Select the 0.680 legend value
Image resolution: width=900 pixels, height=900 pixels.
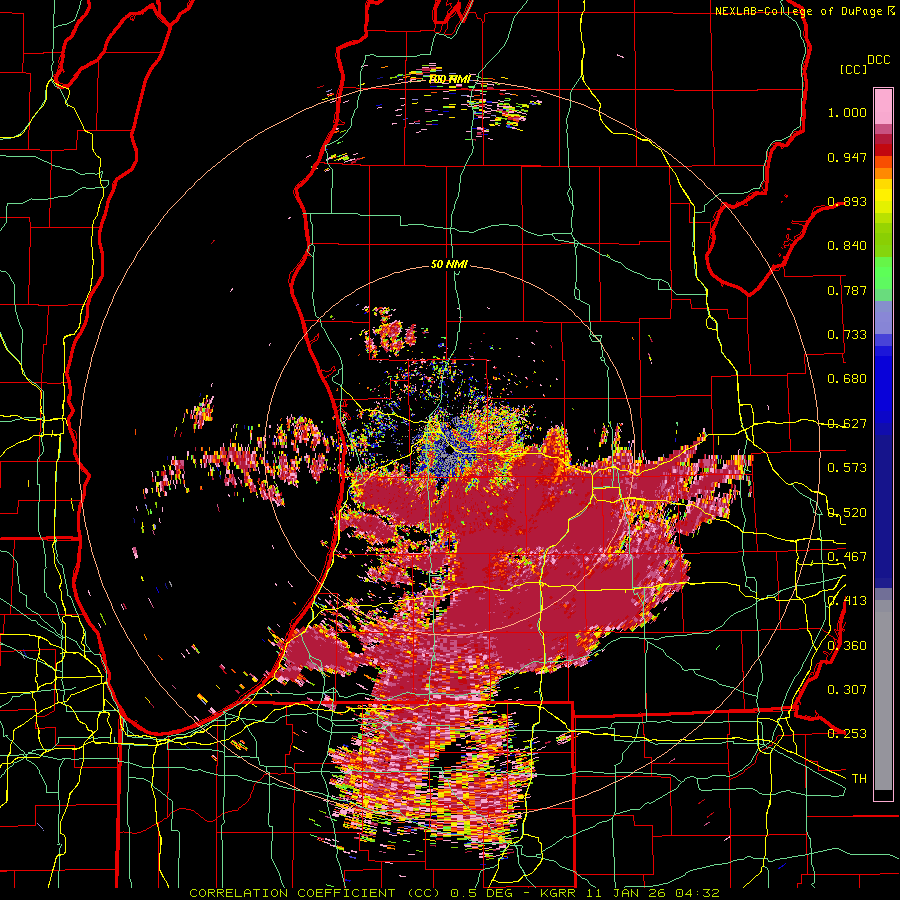847,379
